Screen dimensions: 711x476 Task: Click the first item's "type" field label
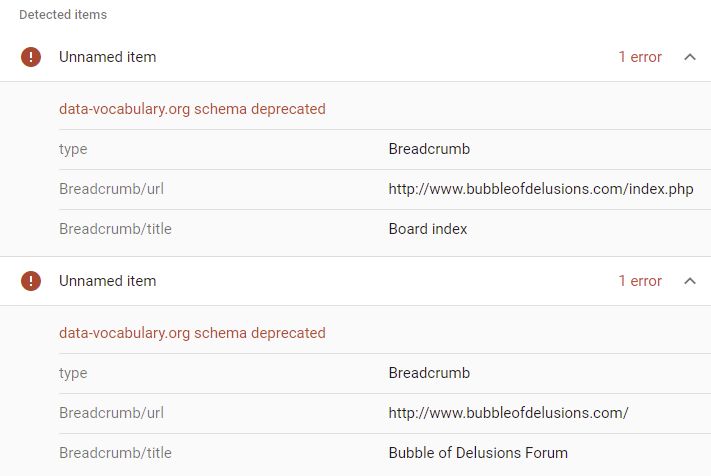(73, 149)
